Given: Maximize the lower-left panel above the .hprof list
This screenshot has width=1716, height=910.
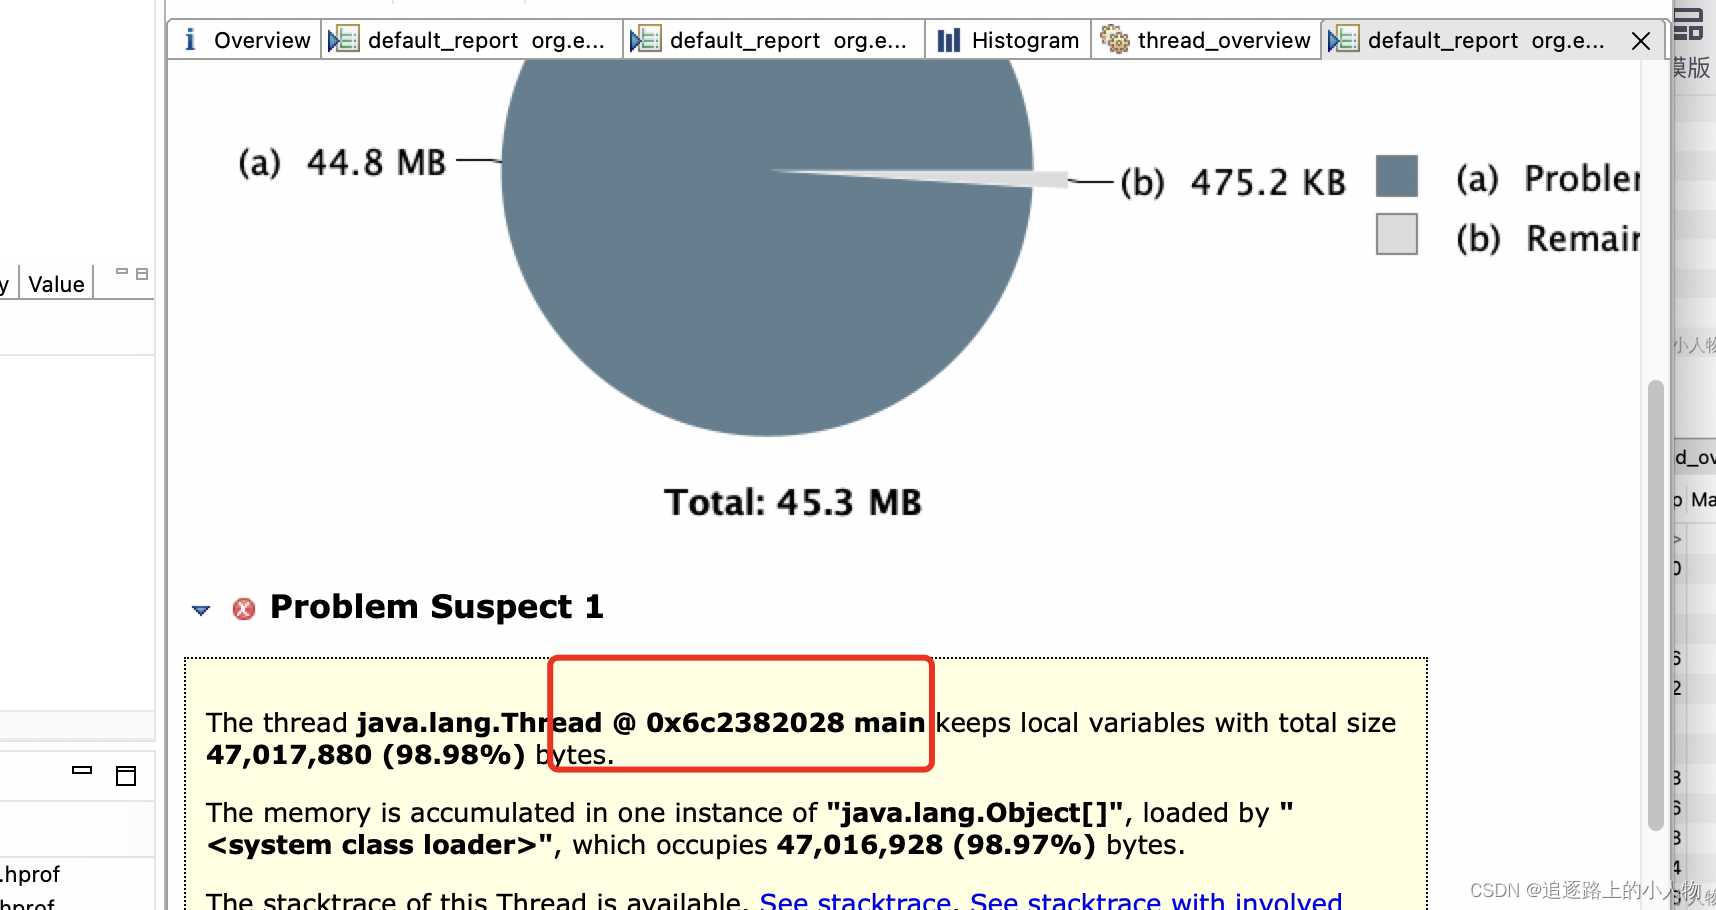Looking at the screenshot, I should [x=126, y=776].
